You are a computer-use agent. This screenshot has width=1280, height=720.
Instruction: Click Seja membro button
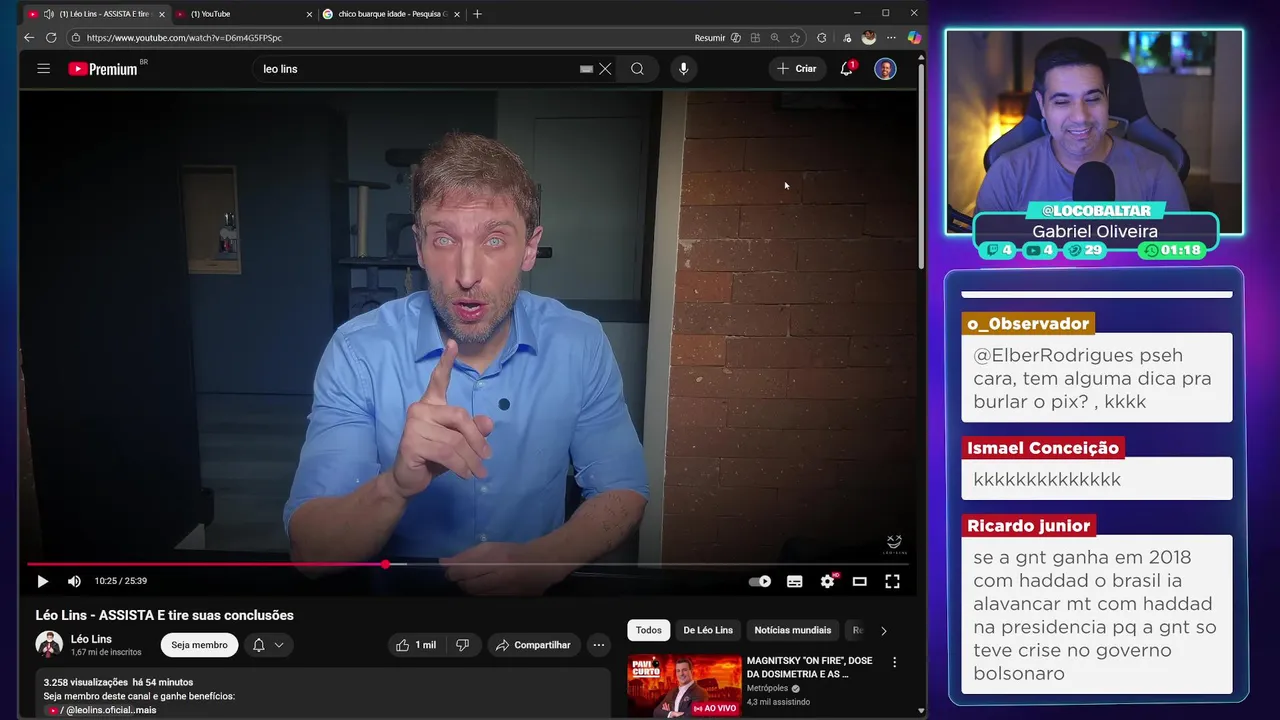pyautogui.click(x=199, y=645)
